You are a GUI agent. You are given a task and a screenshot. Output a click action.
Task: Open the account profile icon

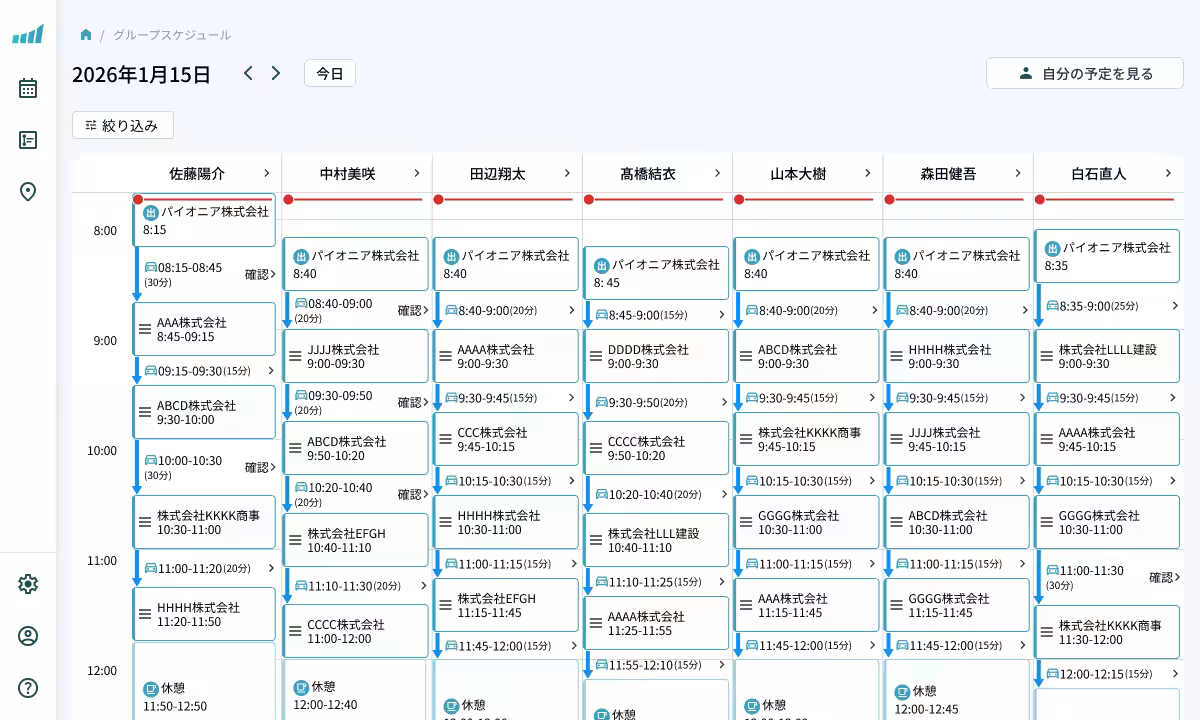coord(28,636)
